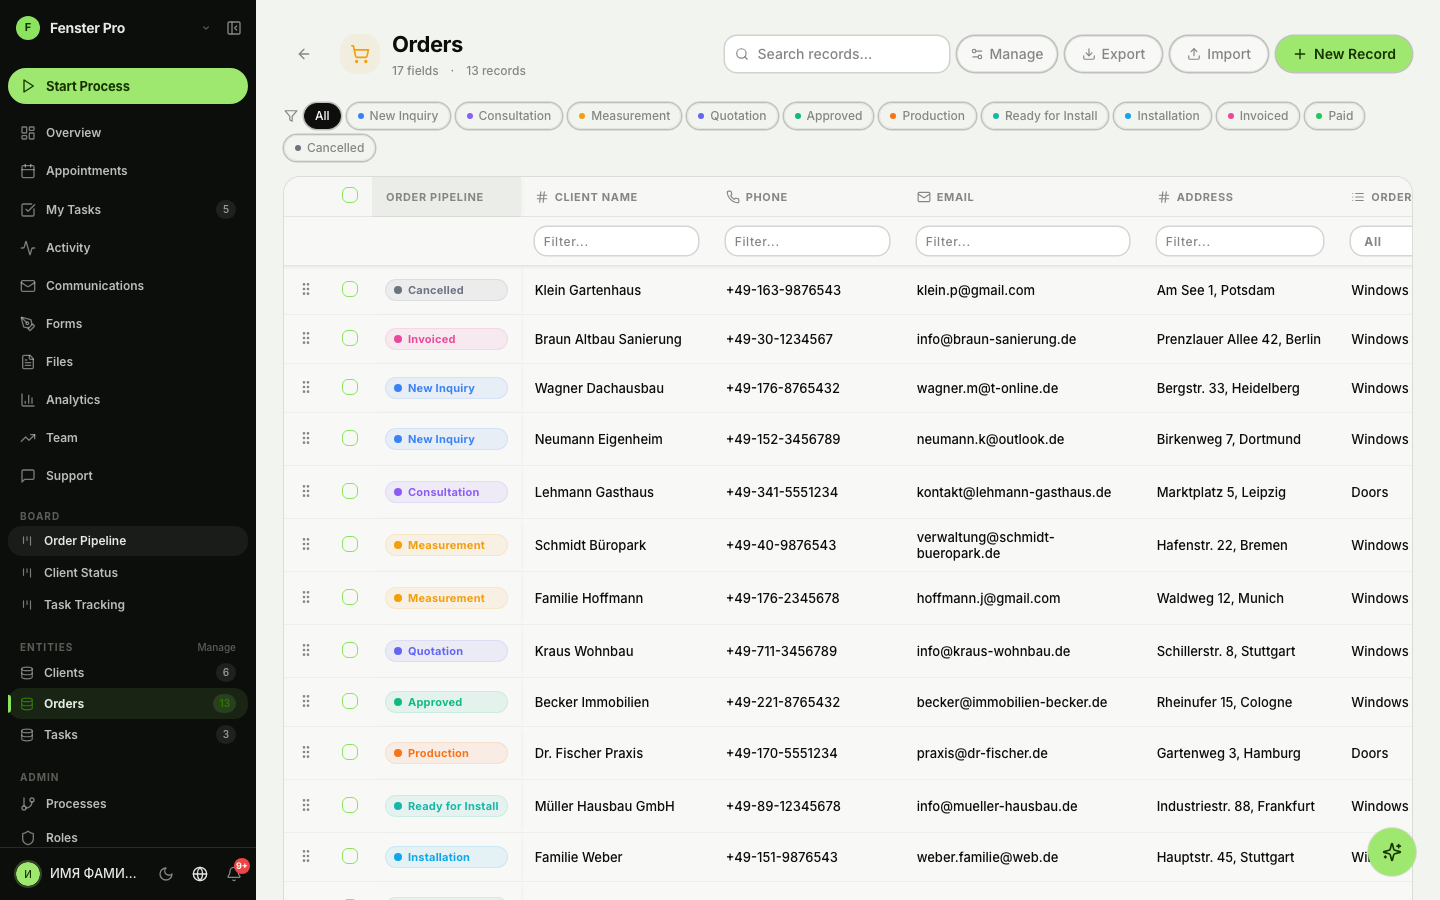1440x900 pixels.
Task: Open Support in the sidebar
Action: tap(128, 475)
